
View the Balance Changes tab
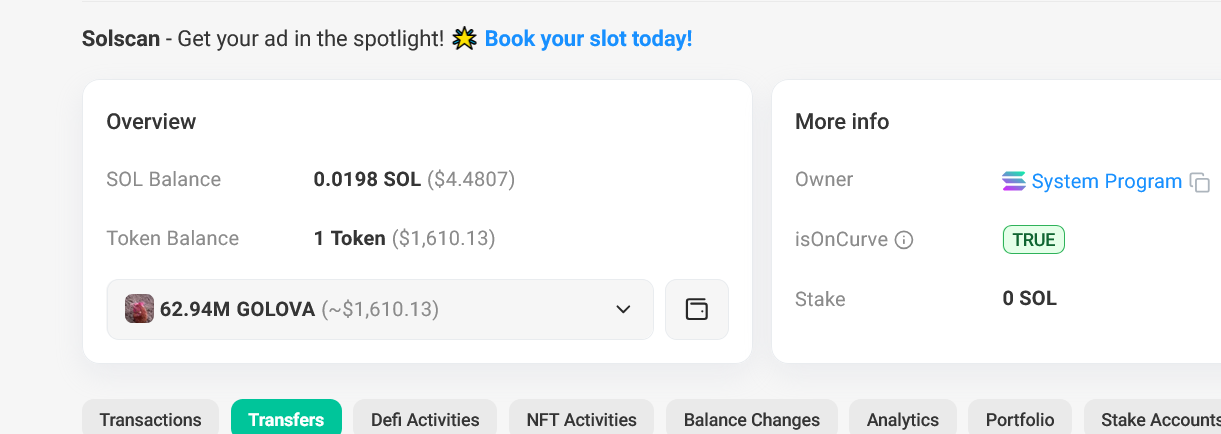point(752,419)
